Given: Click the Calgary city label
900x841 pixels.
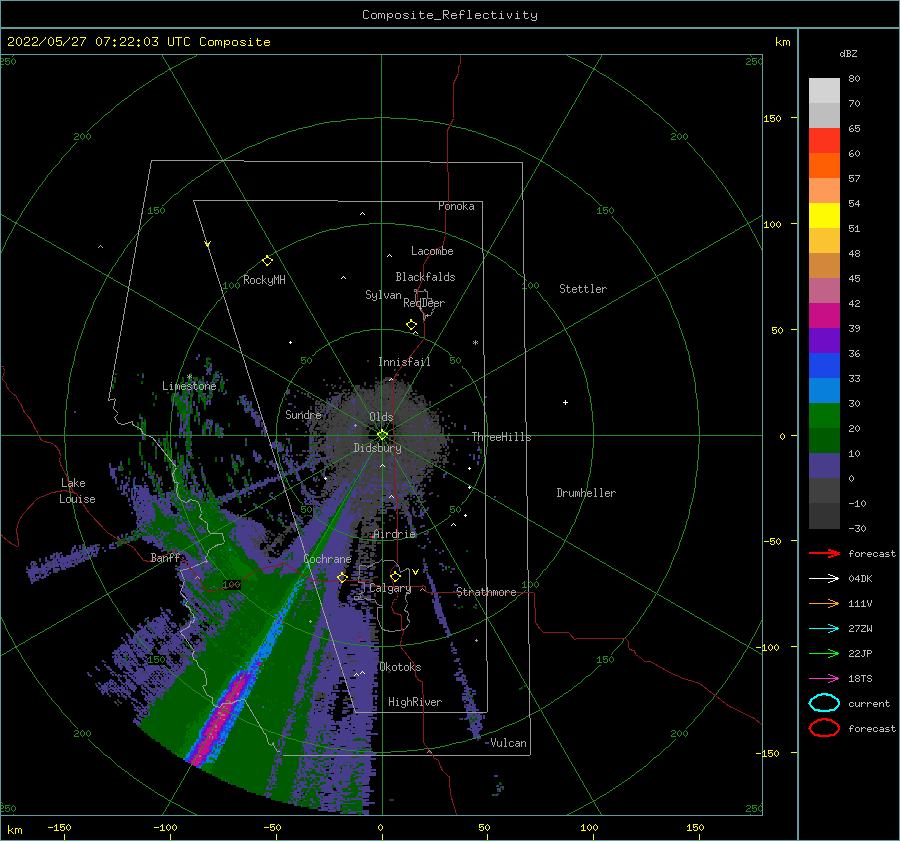Looking at the screenshot, I should 390,588.
